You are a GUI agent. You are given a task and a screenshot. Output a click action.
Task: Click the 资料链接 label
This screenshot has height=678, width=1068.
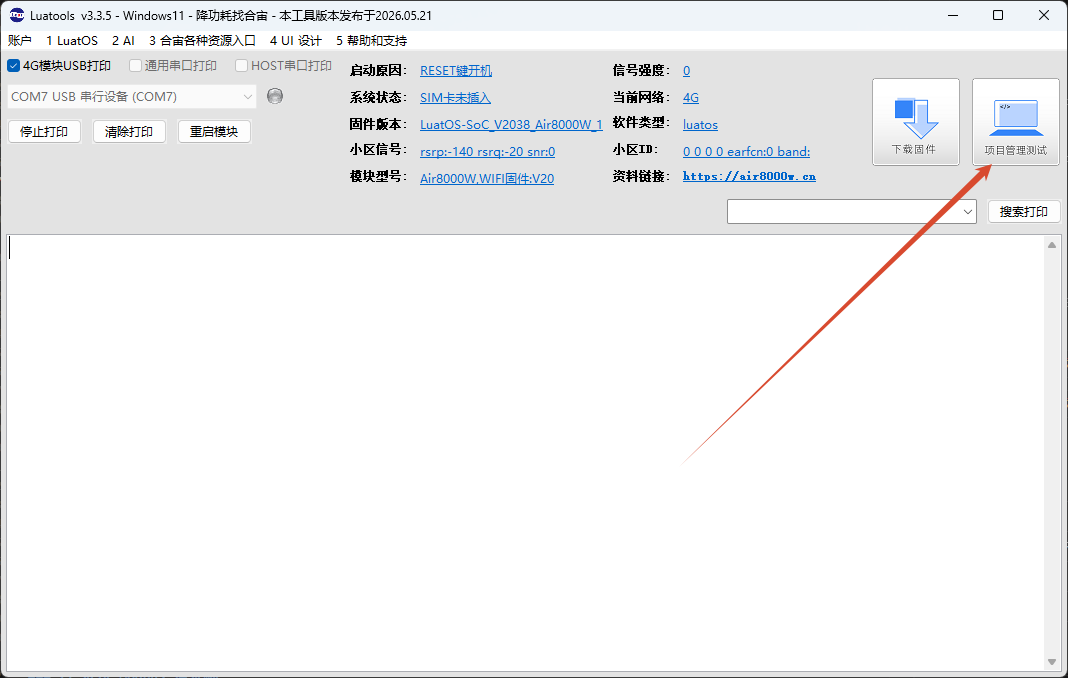(641, 176)
